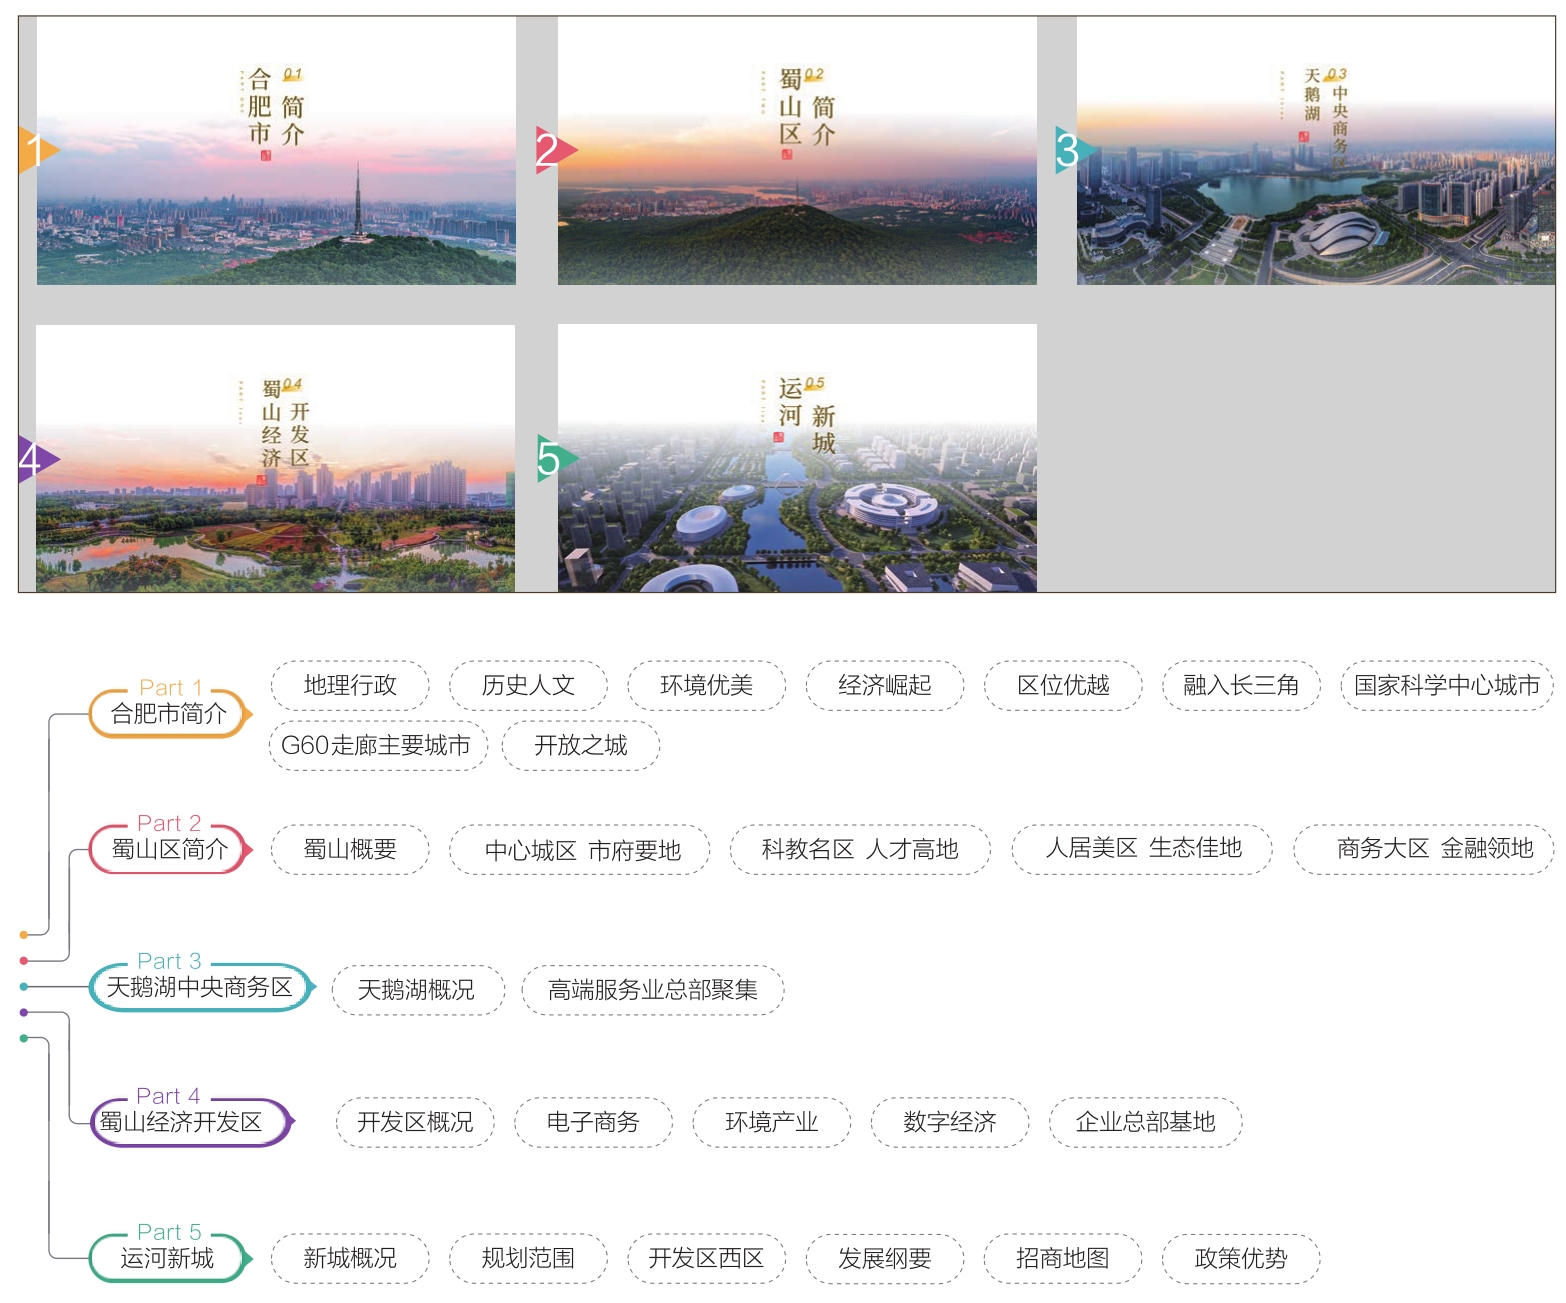Click the orange number 1 arrow marker
Viewport: 1566px width, 1303px height.
pyautogui.click(x=38, y=150)
